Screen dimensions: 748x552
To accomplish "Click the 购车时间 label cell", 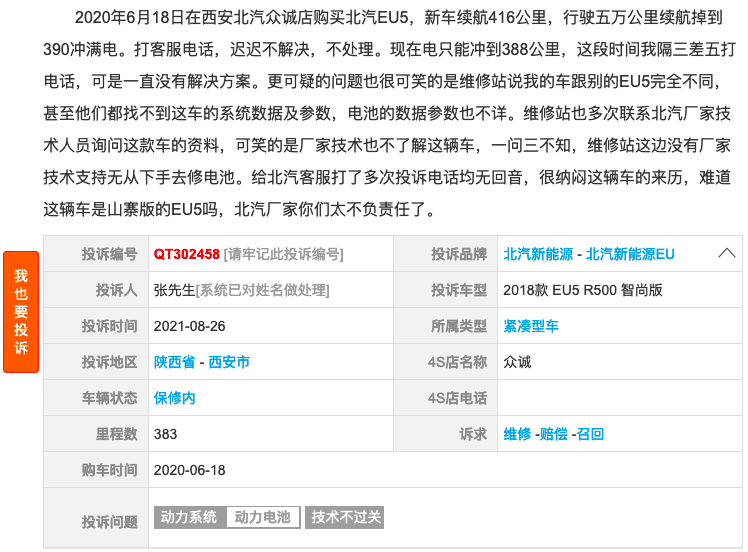I will pyautogui.click(x=96, y=470).
